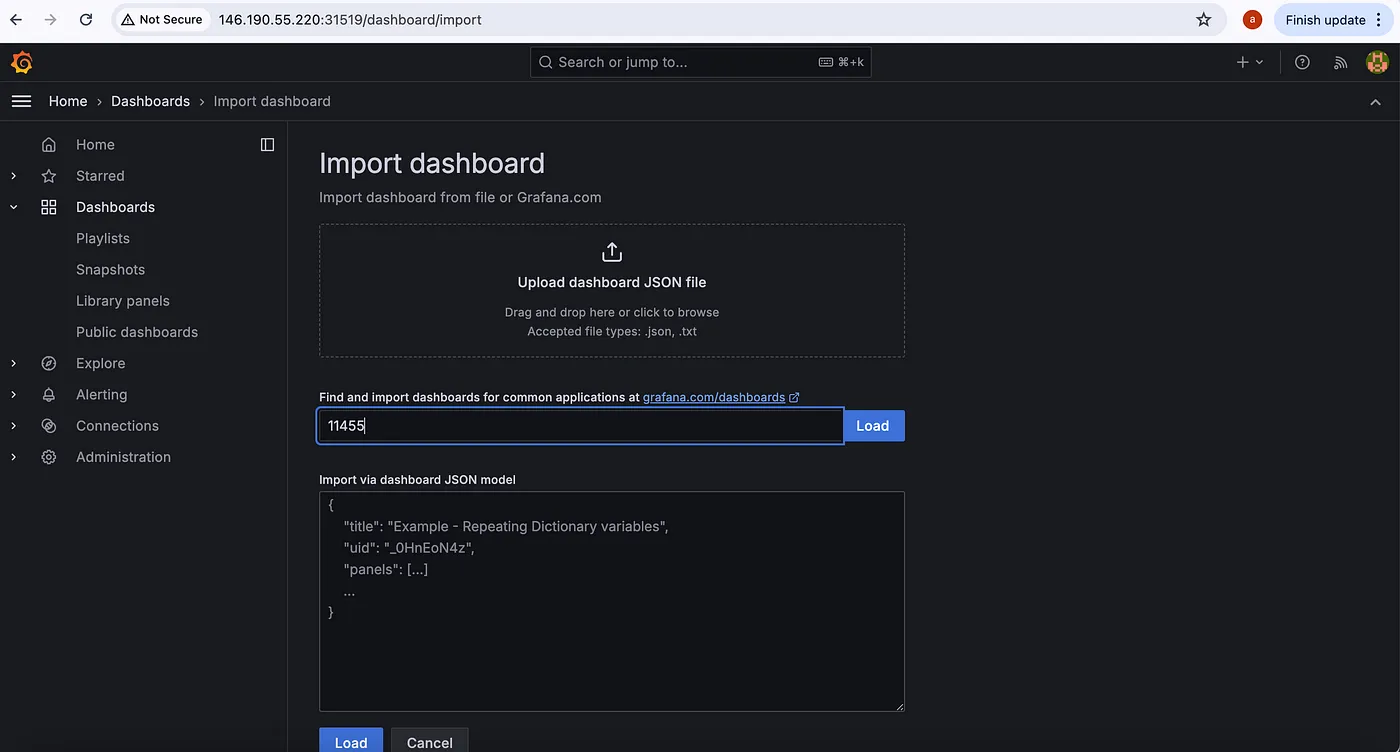Open the help question mark icon

[x=1302, y=62]
